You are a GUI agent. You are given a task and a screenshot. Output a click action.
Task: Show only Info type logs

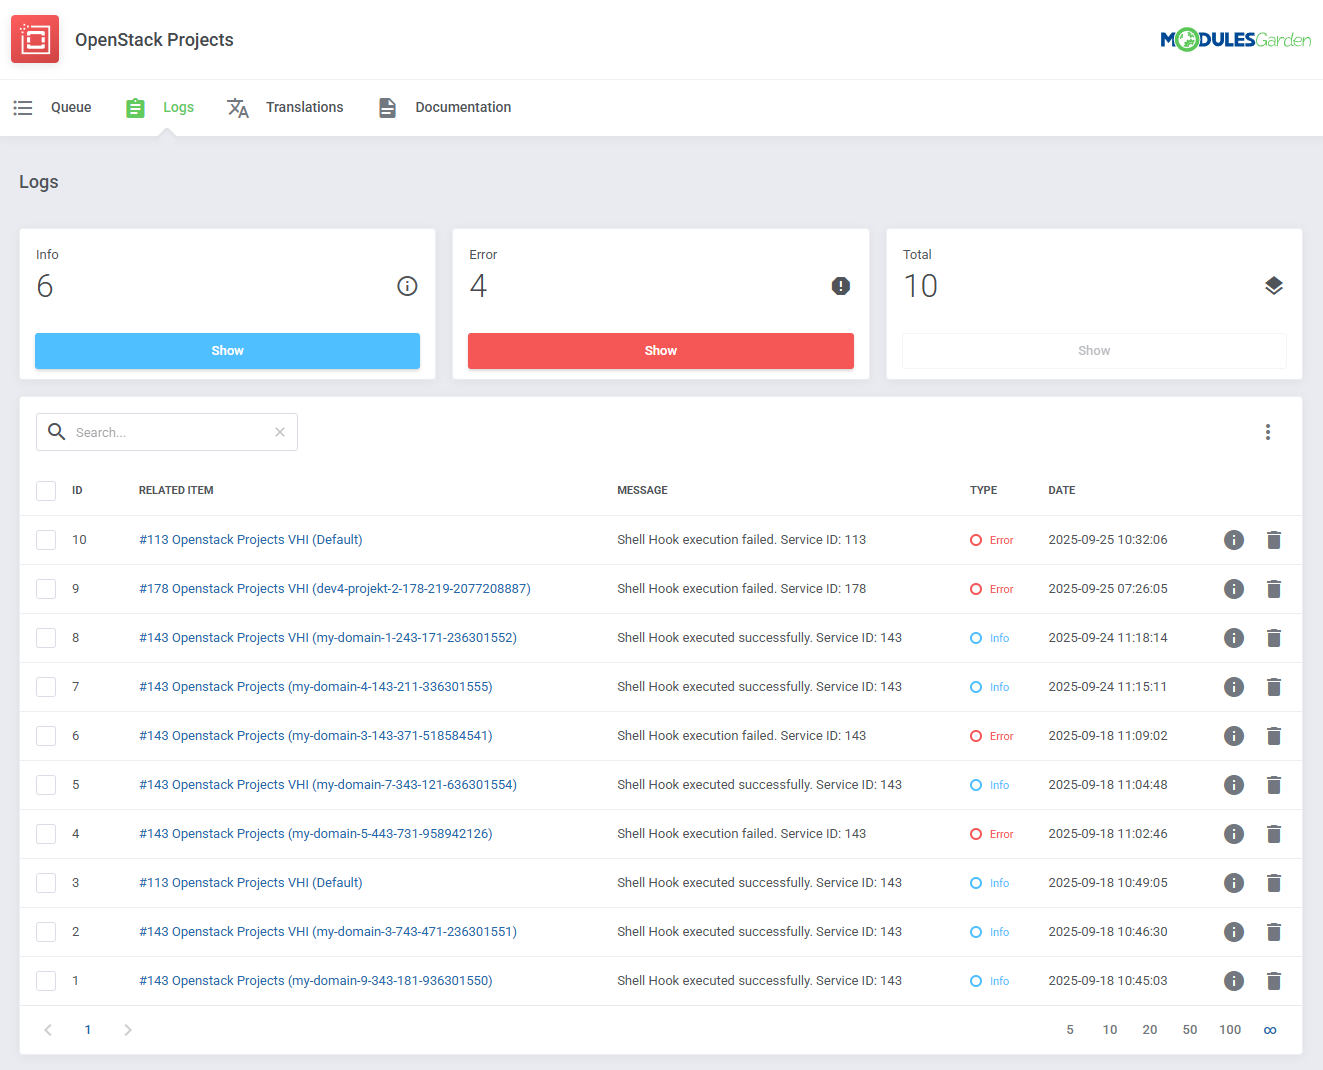227,351
